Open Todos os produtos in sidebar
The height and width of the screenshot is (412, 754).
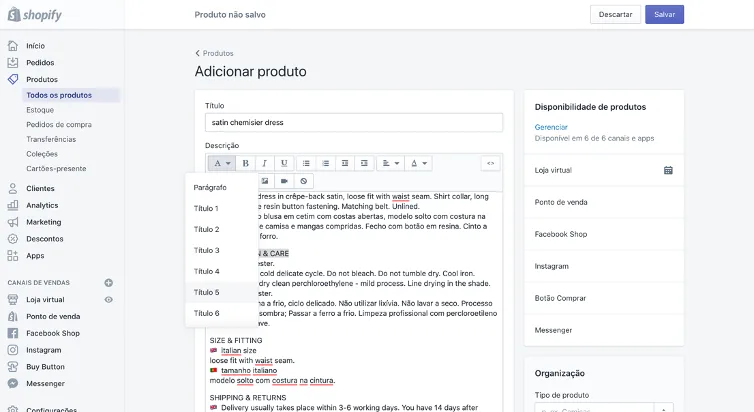(71, 95)
